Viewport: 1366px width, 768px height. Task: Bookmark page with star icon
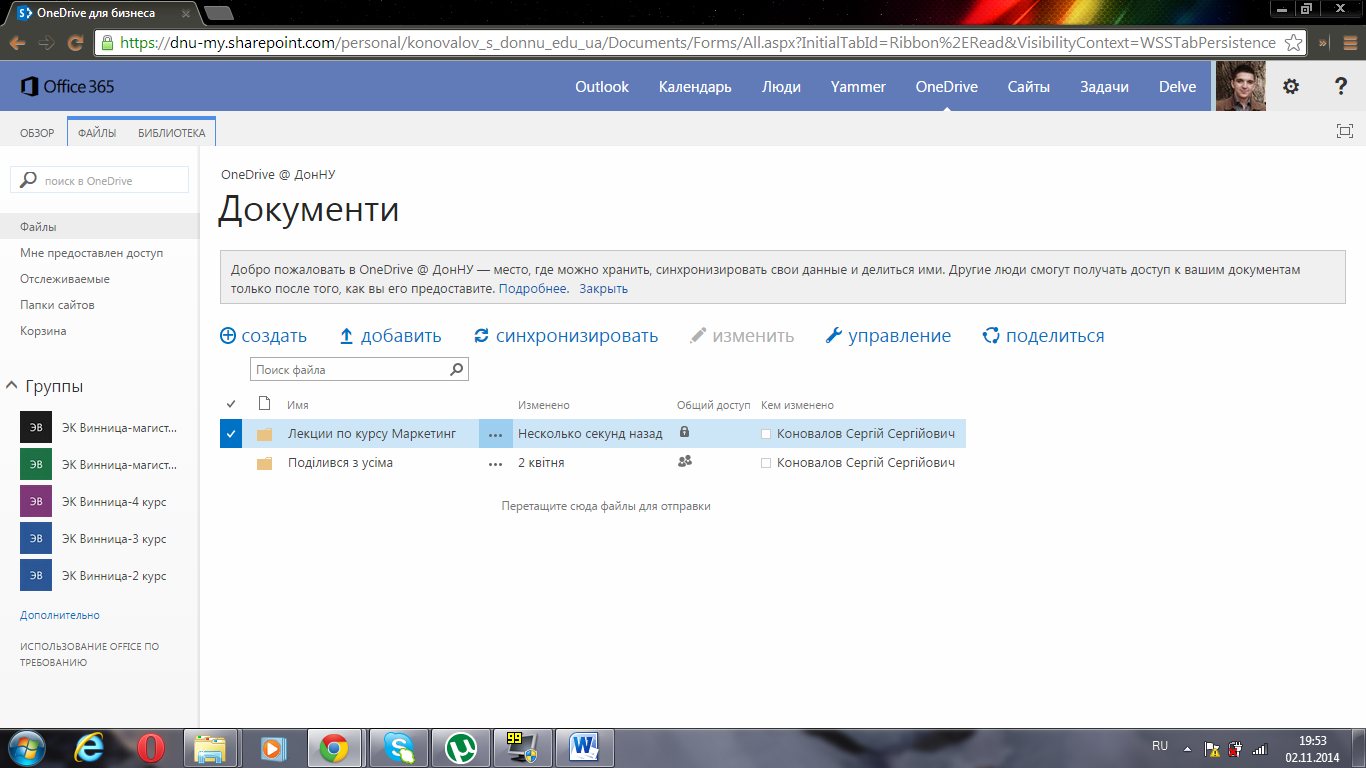point(1293,43)
